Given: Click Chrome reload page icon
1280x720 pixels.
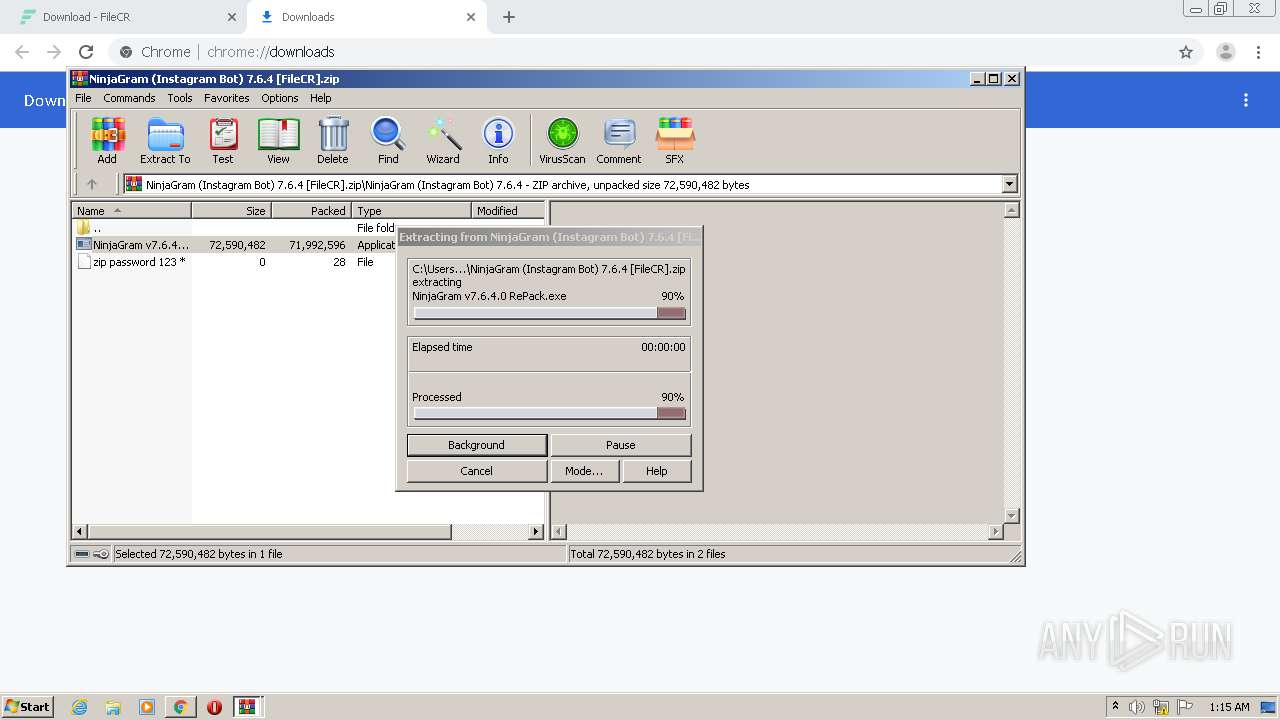Looking at the screenshot, I should pyautogui.click(x=86, y=52).
